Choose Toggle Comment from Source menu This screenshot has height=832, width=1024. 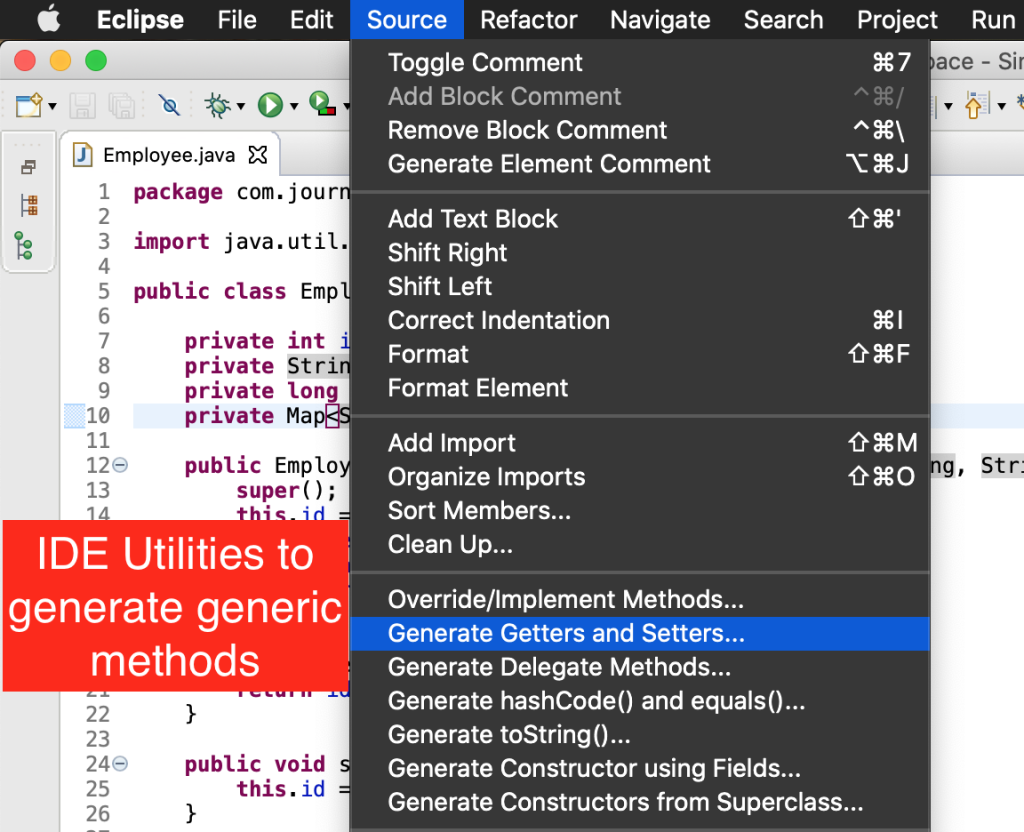(640, 63)
